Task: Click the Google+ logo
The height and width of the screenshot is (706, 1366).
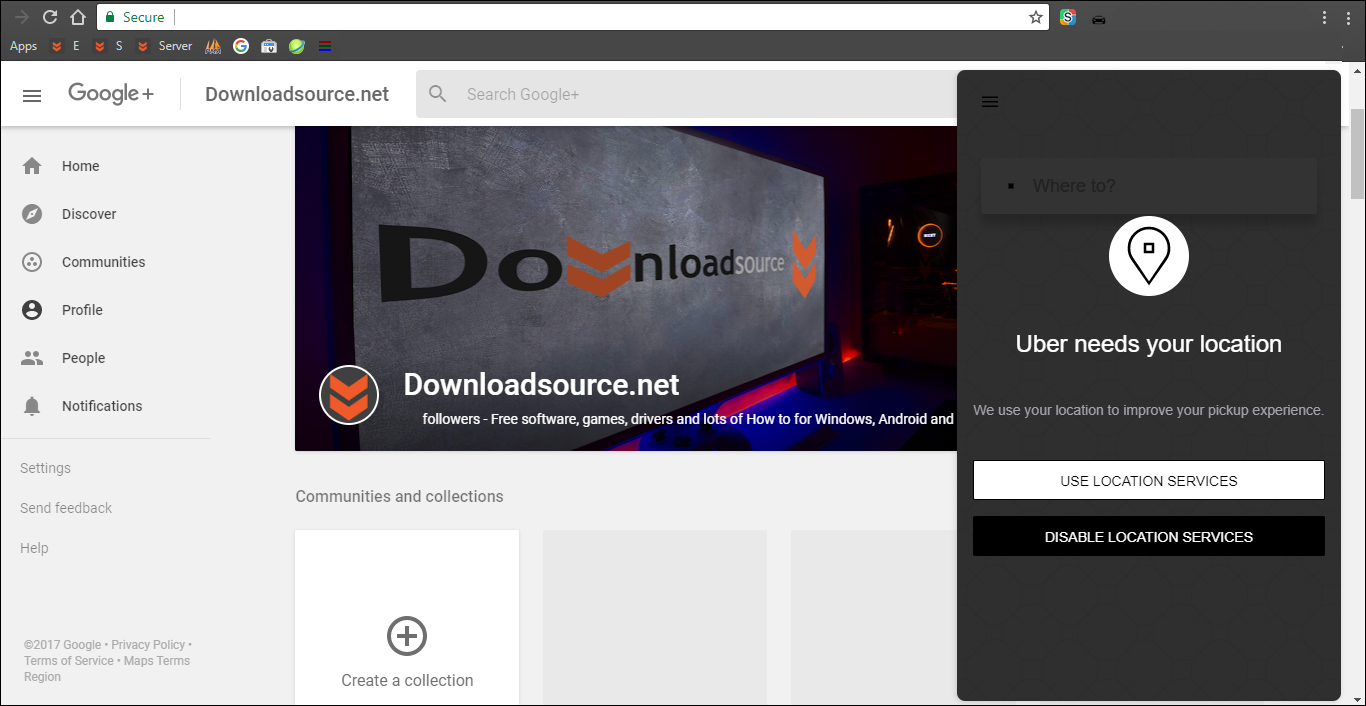Action: coord(111,94)
